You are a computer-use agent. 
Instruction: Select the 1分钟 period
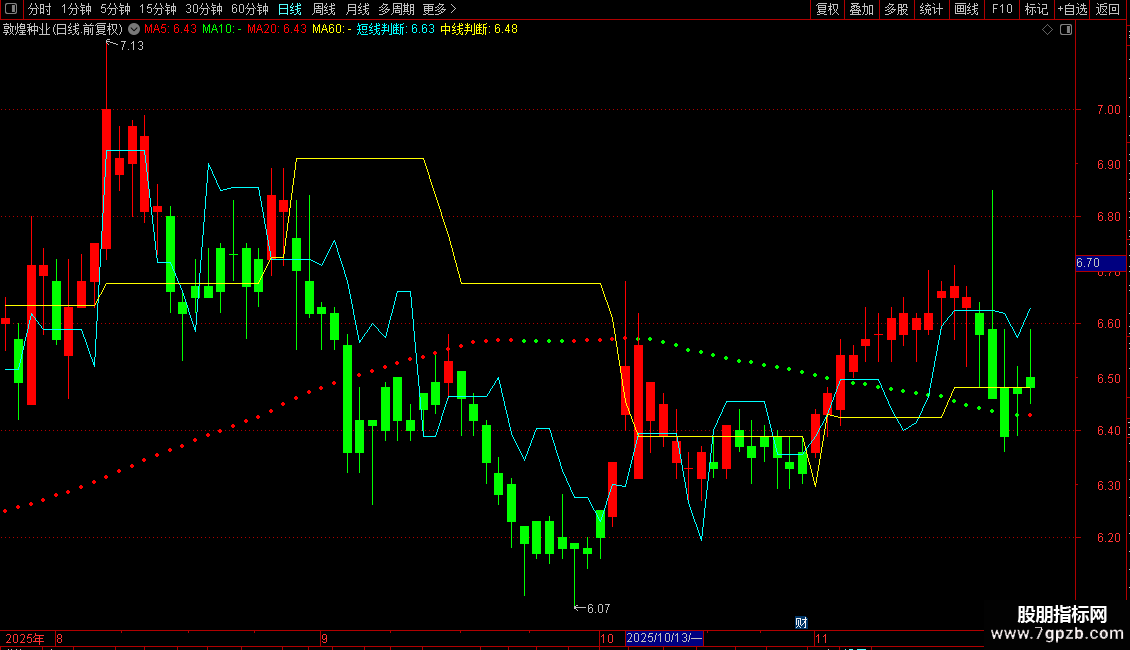(x=76, y=9)
